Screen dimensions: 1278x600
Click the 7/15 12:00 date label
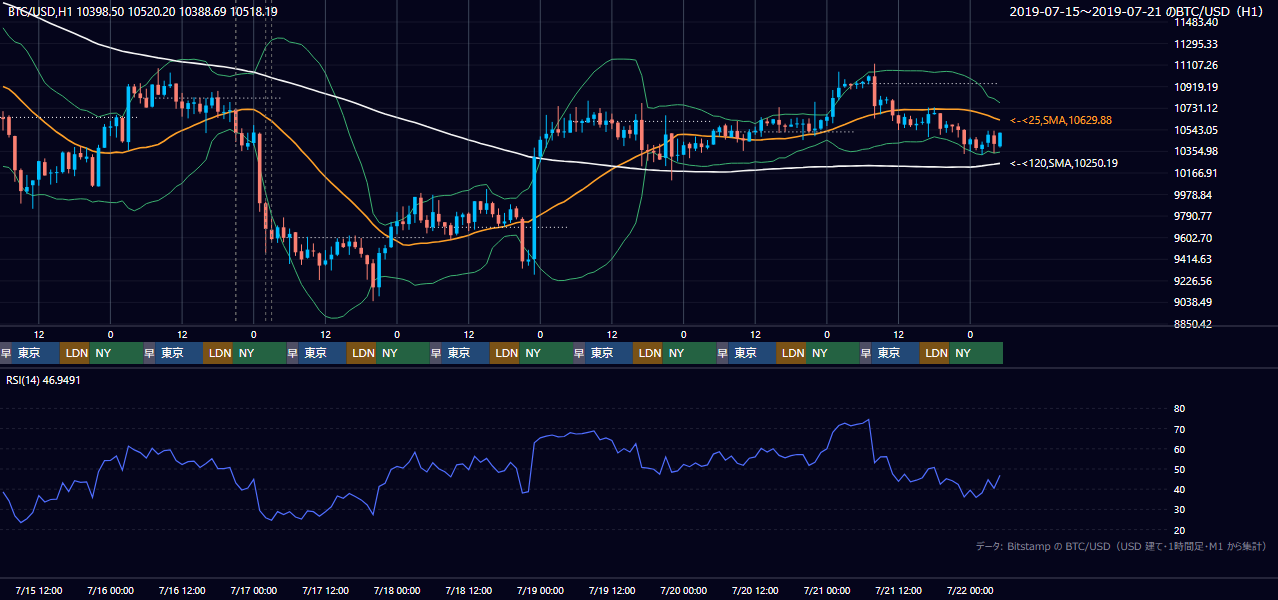point(38,590)
